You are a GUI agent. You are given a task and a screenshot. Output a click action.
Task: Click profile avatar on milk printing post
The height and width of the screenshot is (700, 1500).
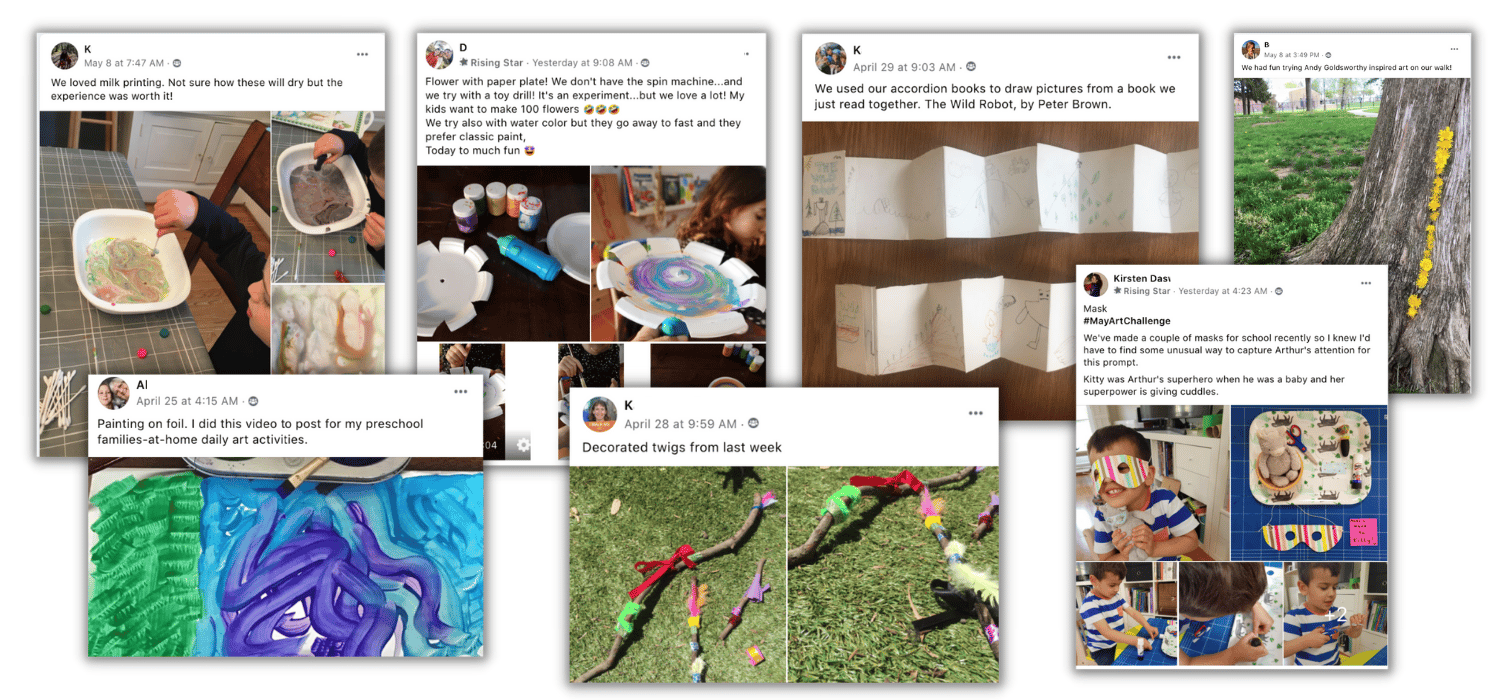pyautogui.click(x=65, y=56)
